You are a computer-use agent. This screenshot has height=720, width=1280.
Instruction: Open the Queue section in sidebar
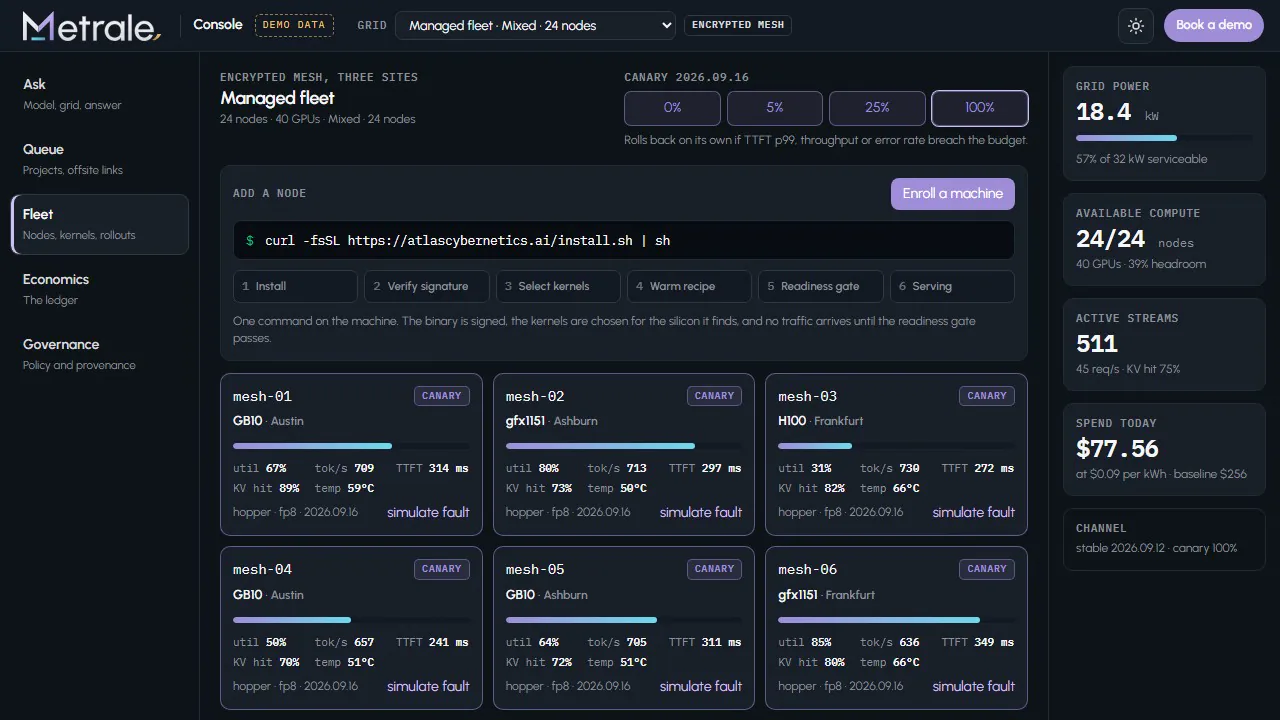(99, 159)
